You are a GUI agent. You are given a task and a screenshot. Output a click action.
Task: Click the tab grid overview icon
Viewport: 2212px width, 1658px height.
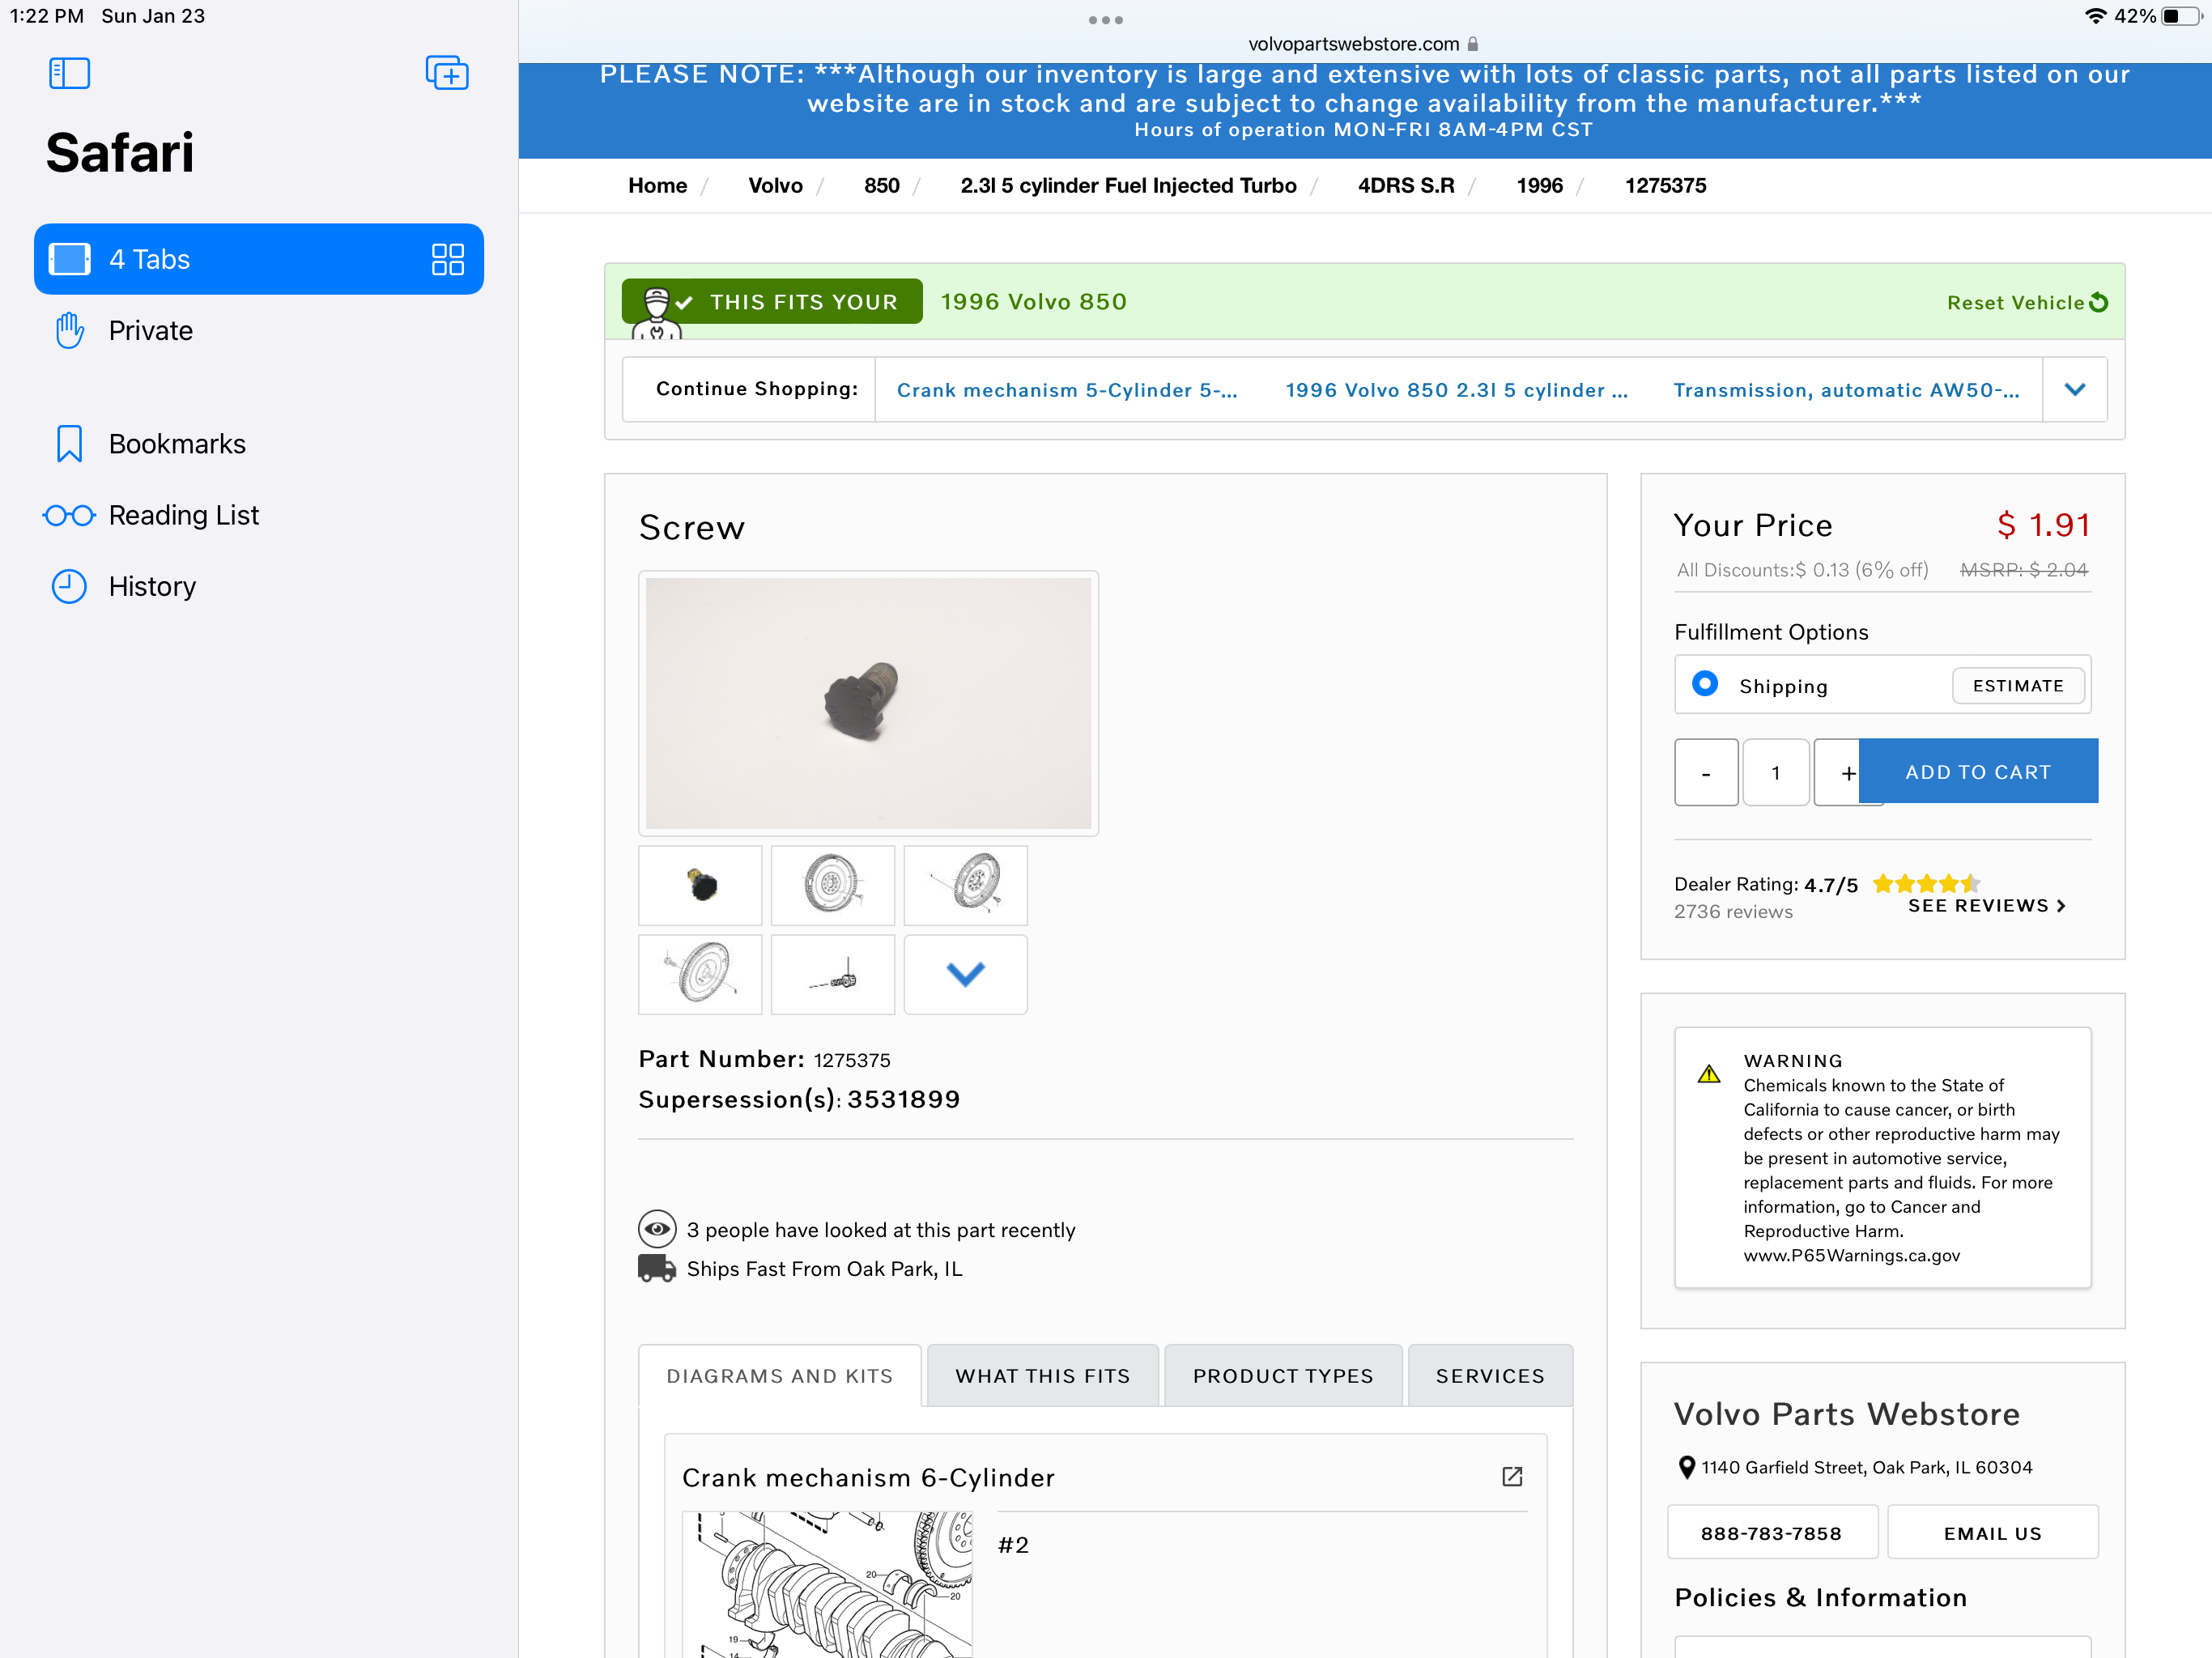pyautogui.click(x=447, y=259)
